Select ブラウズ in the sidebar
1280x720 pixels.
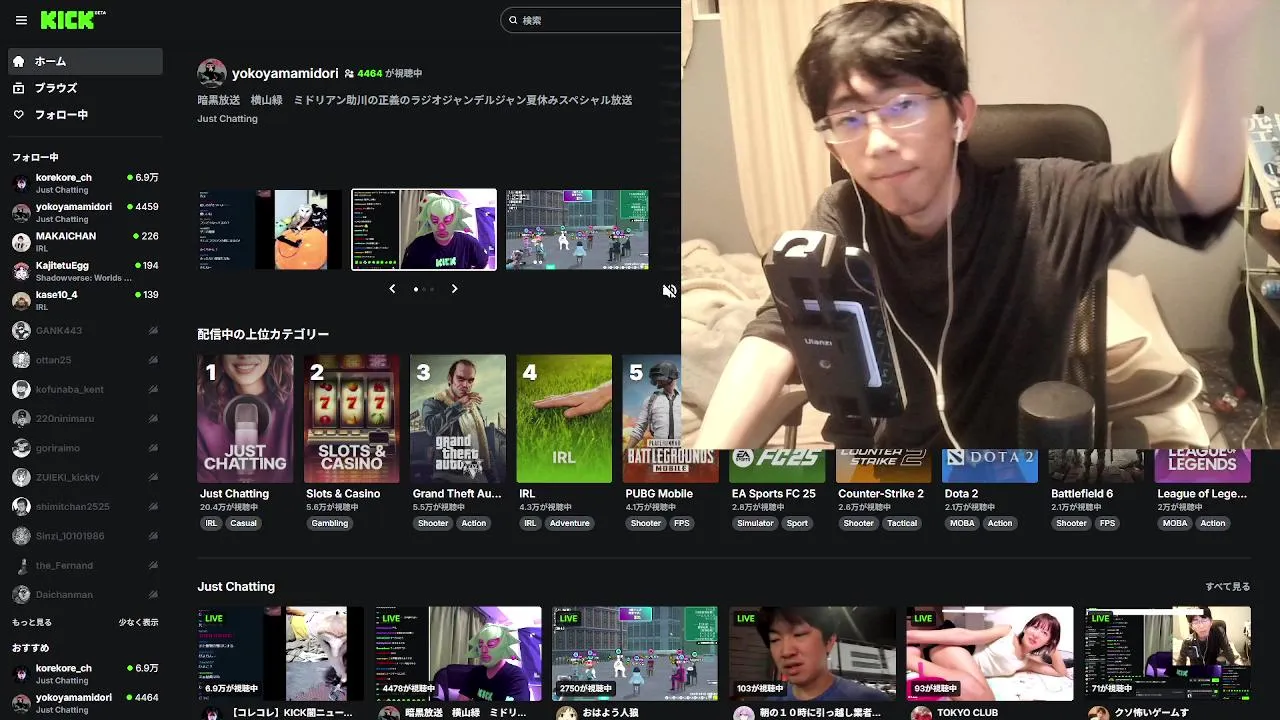pos(84,88)
